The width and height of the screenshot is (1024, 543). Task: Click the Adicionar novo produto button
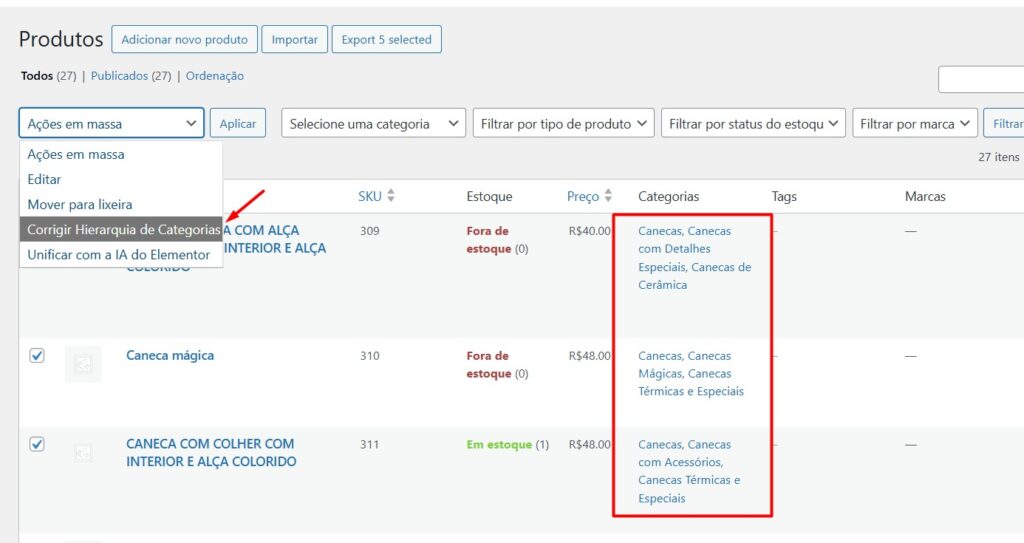click(x=184, y=40)
